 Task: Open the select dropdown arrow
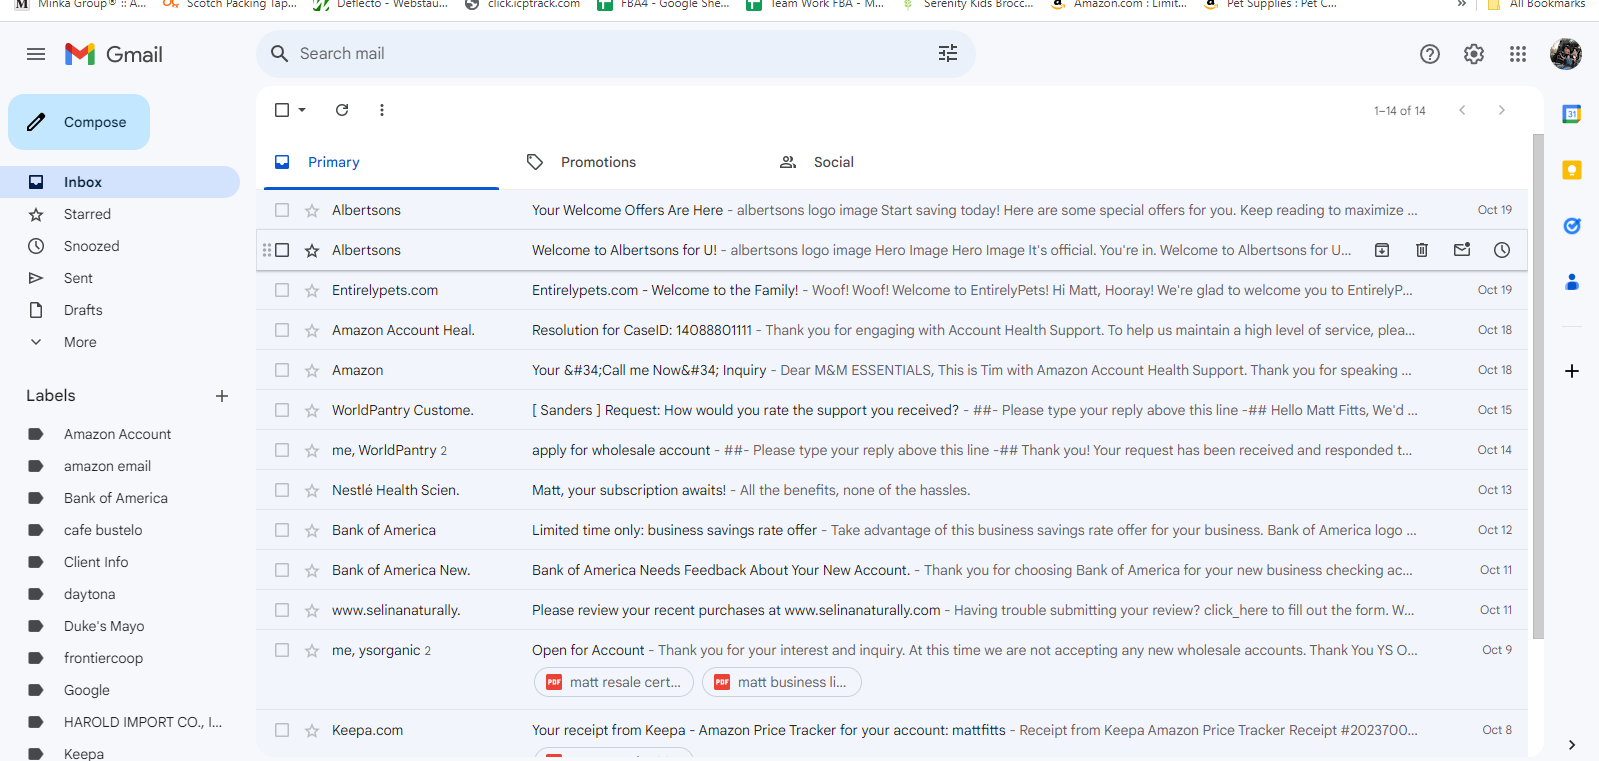(x=302, y=110)
